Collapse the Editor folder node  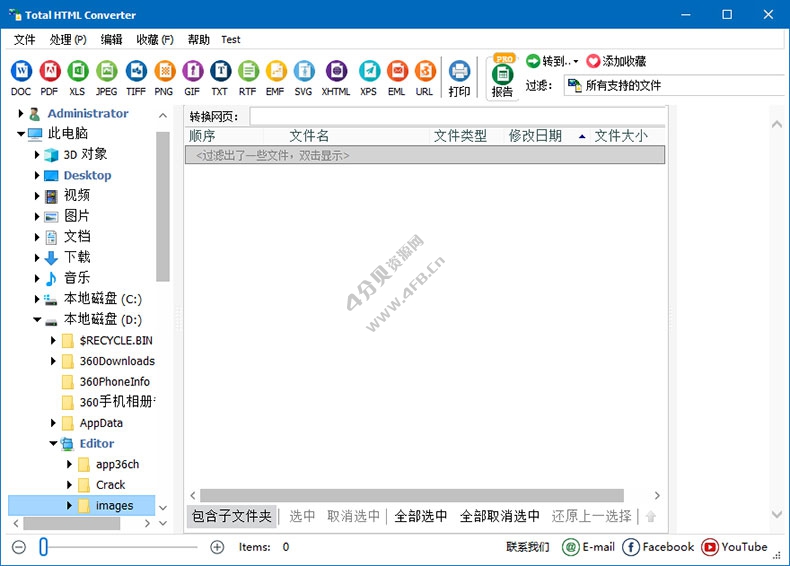click(53, 443)
